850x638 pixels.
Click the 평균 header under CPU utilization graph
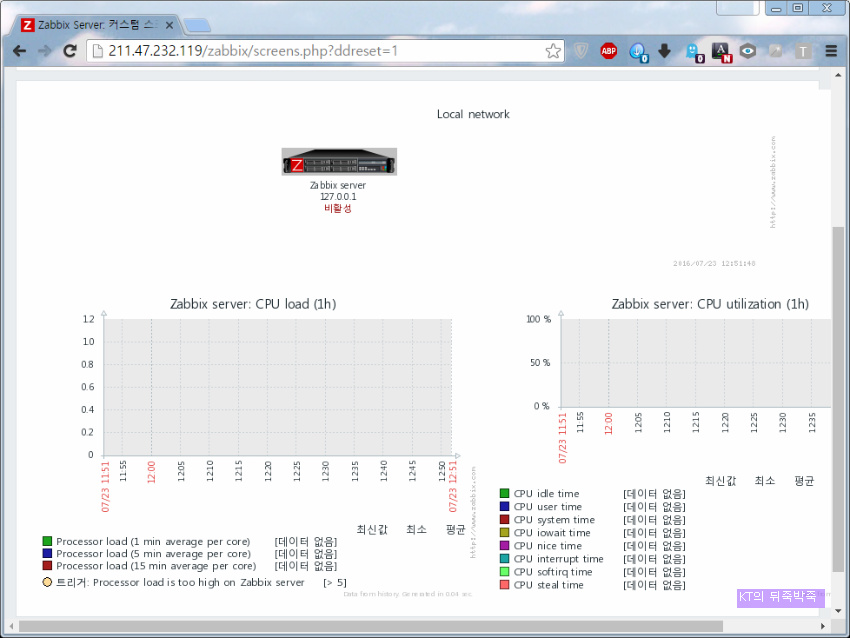[x=804, y=481]
